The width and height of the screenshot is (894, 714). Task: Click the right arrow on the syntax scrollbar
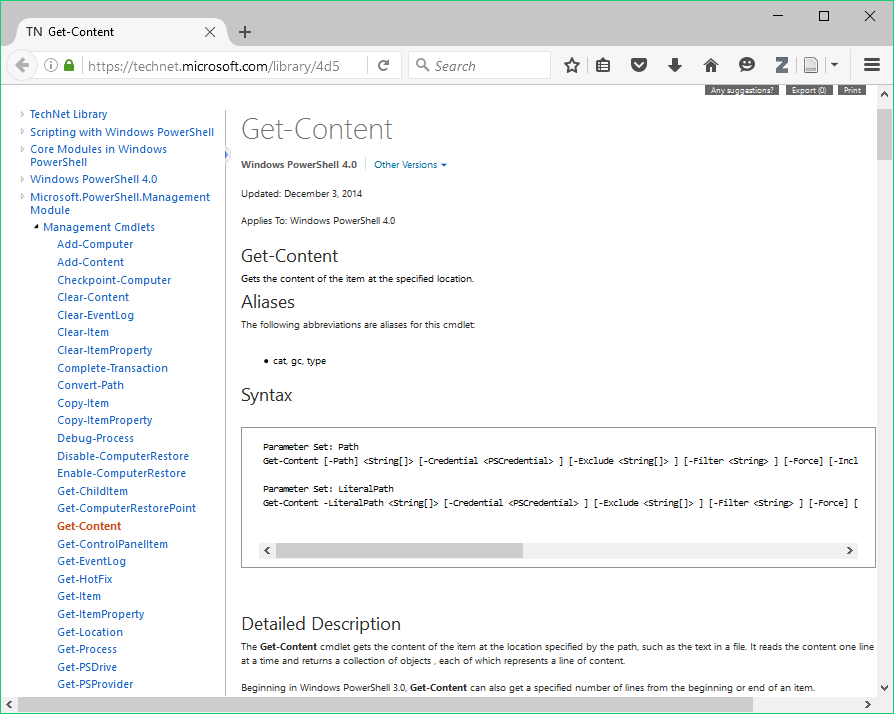coord(849,550)
